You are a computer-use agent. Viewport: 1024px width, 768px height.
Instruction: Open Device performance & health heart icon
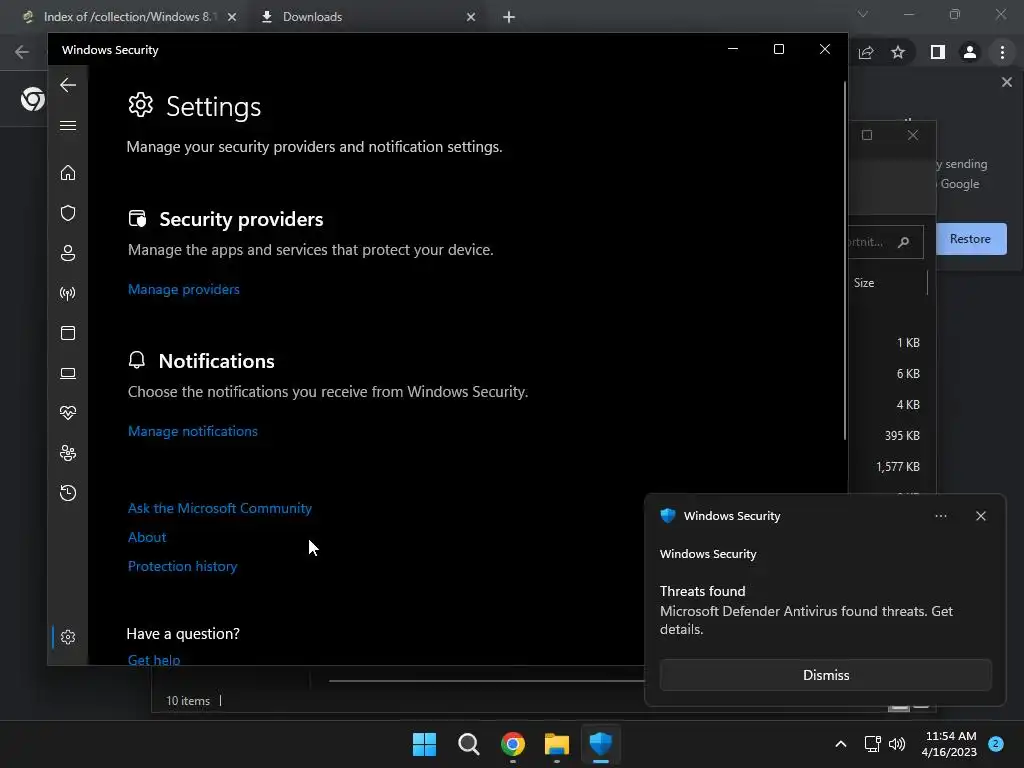(68, 413)
